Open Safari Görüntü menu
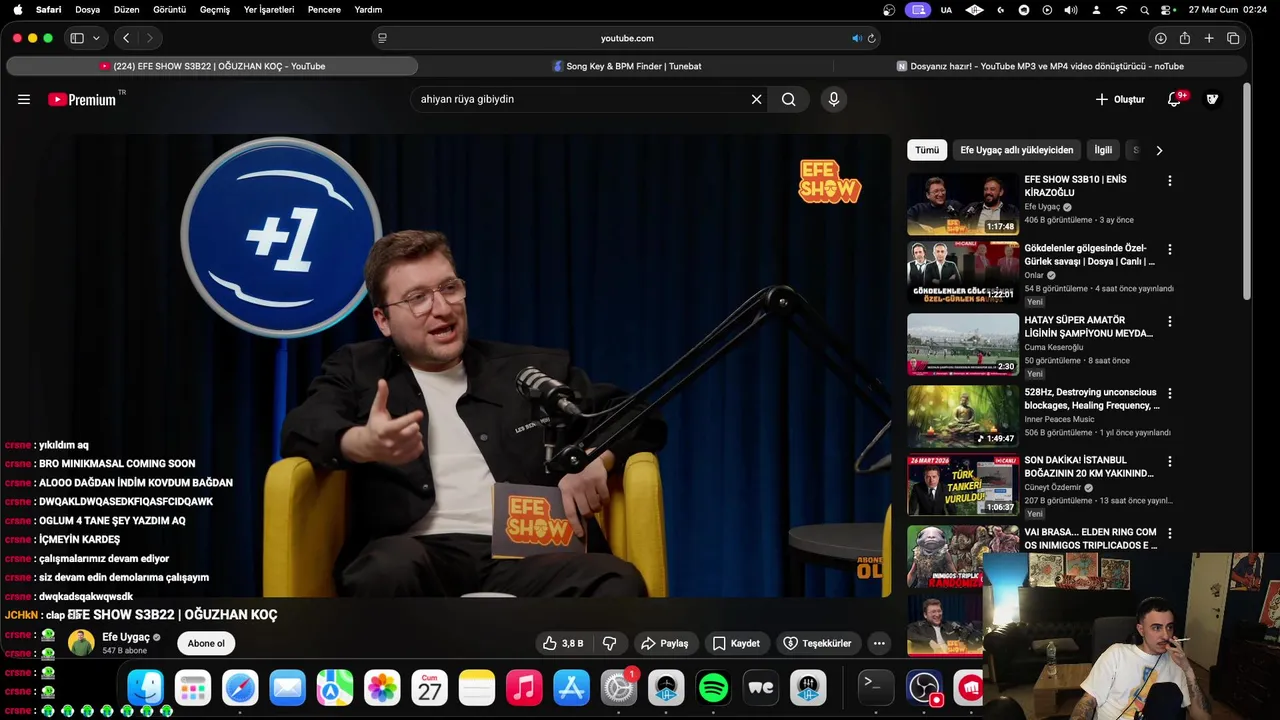The width and height of the screenshot is (1280, 720). [170, 10]
